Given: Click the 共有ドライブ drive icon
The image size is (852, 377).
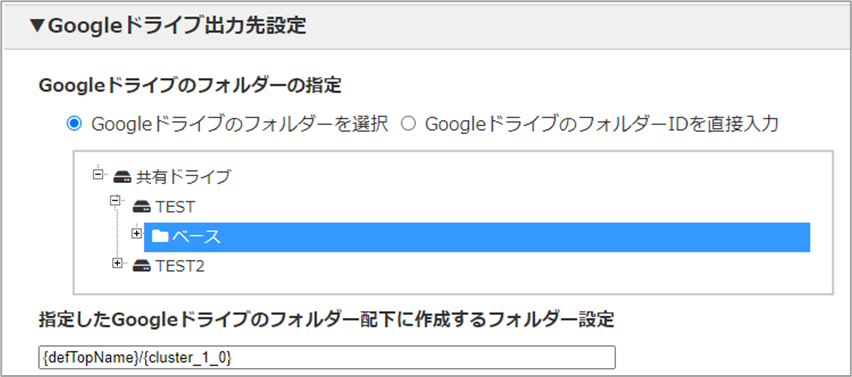Looking at the screenshot, I should pyautogui.click(x=123, y=177).
